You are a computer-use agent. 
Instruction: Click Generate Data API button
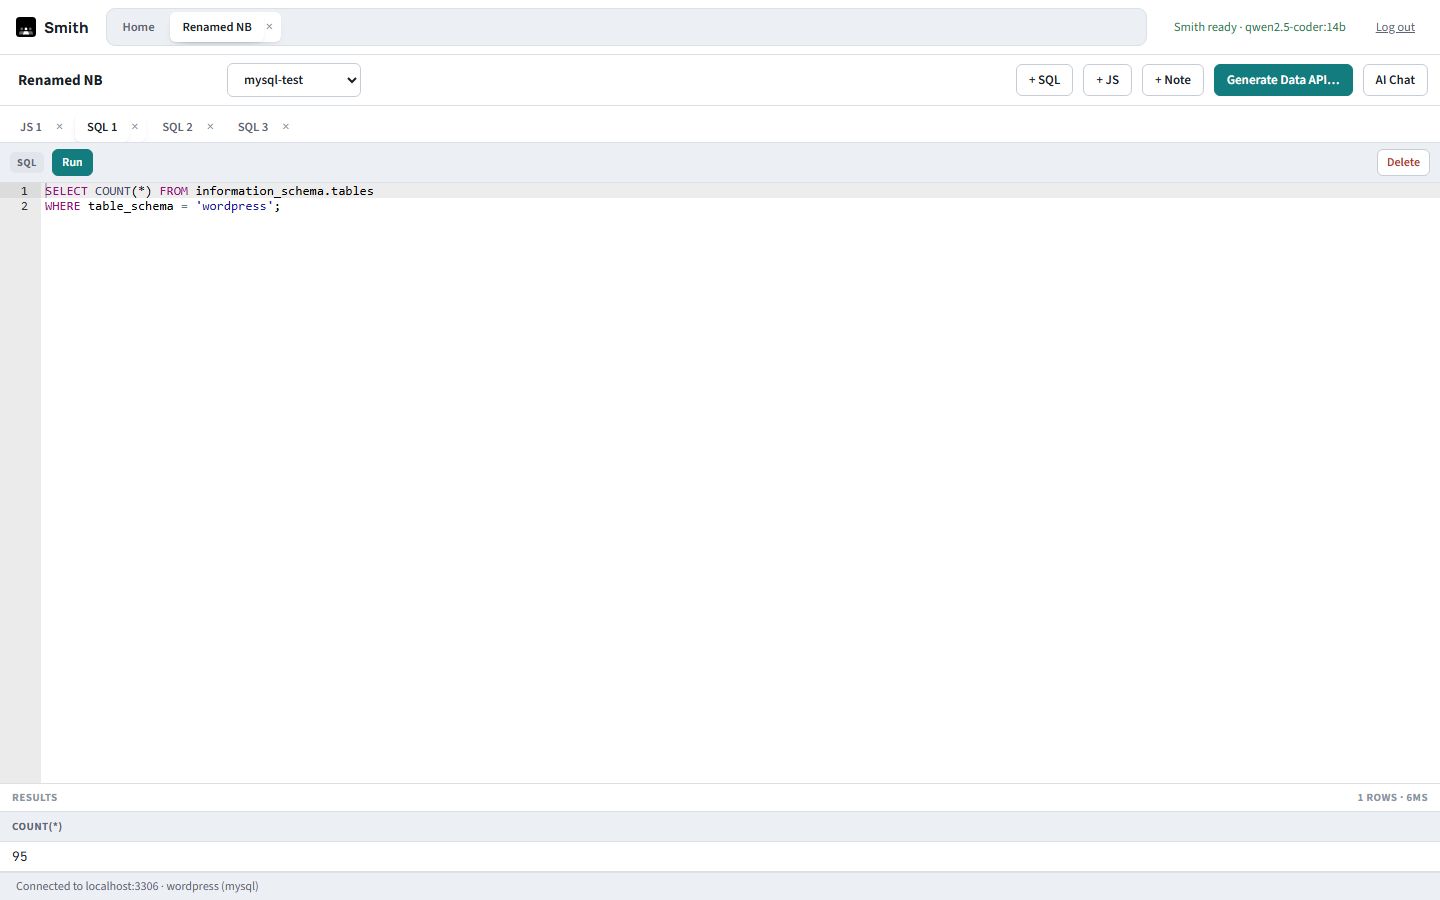point(1283,80)
